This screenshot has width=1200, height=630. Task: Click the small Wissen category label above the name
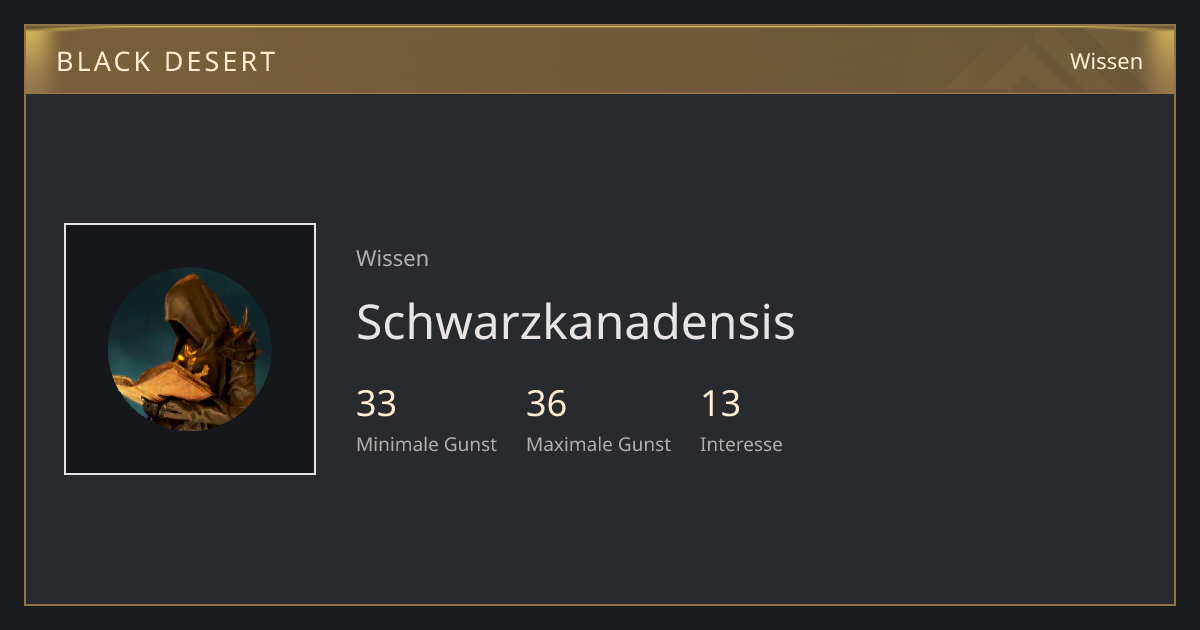tap(392, 258)
